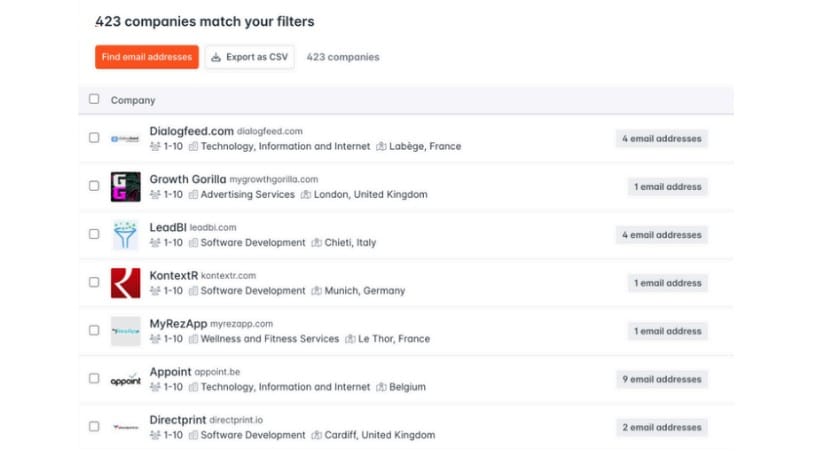Viewport: 833px width, 458px height.
Task: Open the LeadBI company name
Action: pyautogui.click(x=168, y=227)
